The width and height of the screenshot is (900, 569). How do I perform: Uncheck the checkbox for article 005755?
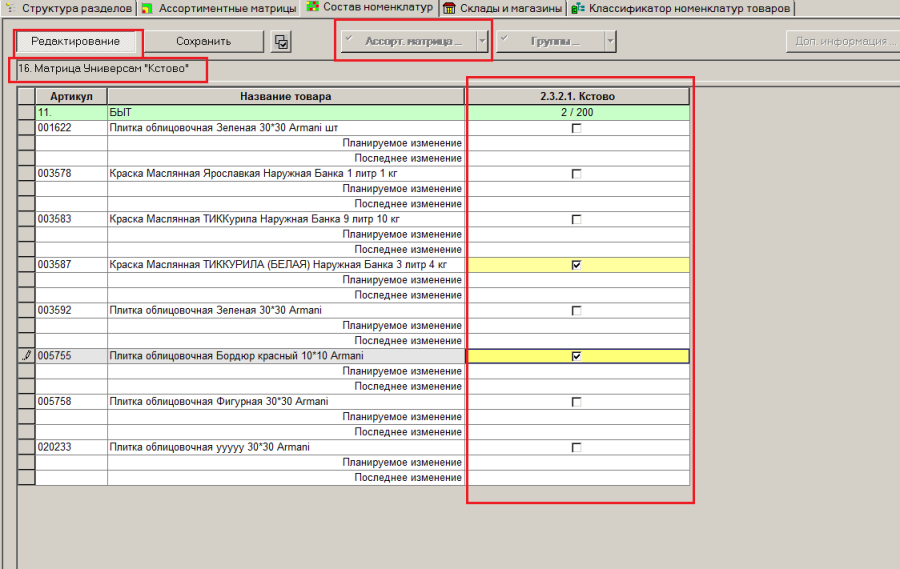point(576,356)
